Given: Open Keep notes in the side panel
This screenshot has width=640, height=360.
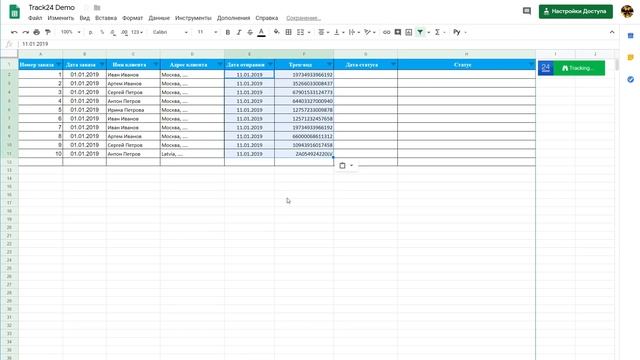Looking at the screenshot, I should tap(631, 58).
